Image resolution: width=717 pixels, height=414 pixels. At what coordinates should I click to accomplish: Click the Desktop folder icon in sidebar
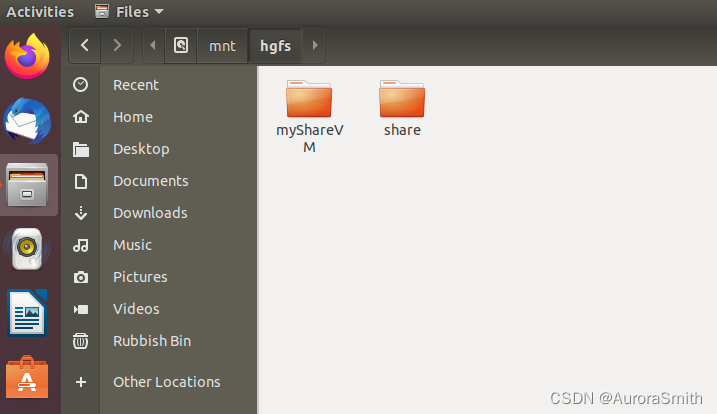[80, 149]
